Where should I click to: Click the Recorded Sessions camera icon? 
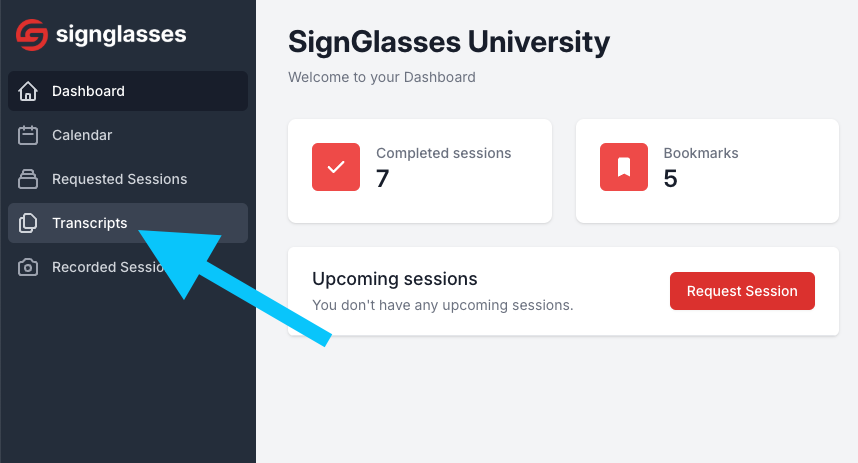click(28, 267)
